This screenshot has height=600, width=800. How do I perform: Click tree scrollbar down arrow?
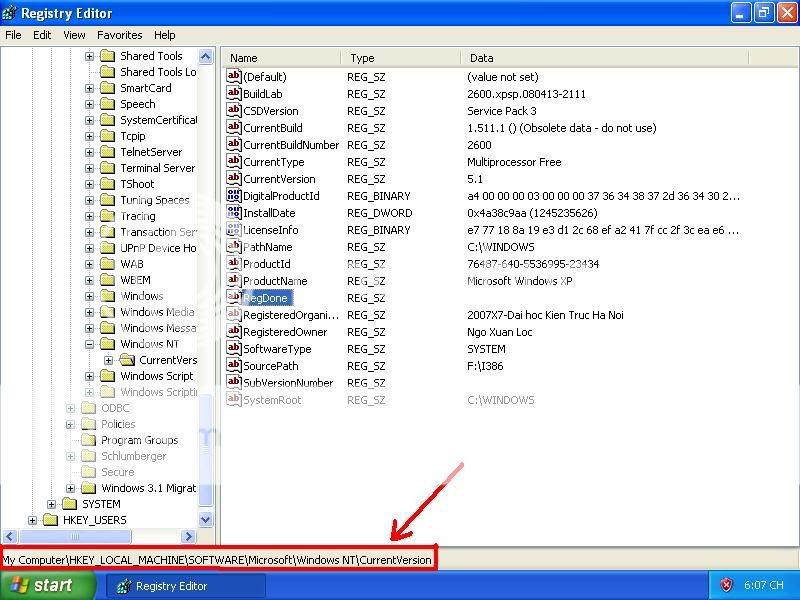click(x=206, y=520)
